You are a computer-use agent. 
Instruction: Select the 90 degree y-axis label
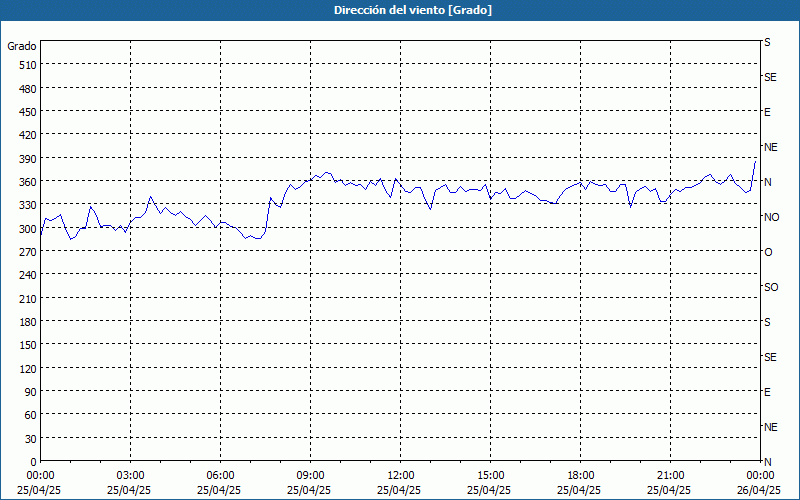click(30, 391)
